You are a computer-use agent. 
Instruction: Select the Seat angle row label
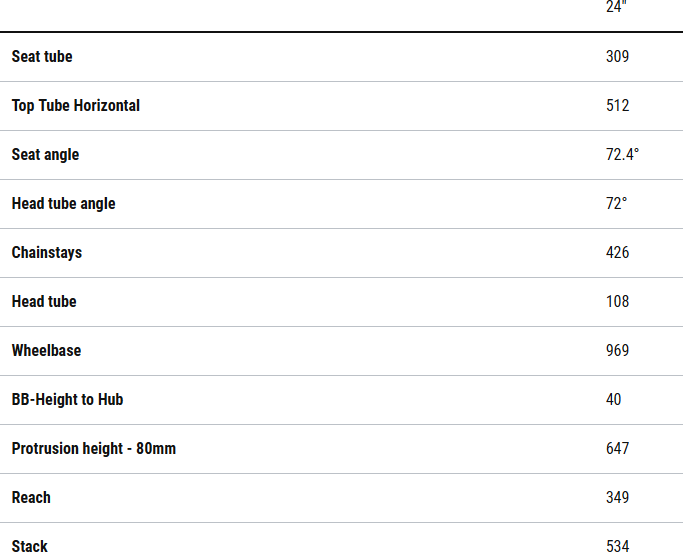coord(45,155)
